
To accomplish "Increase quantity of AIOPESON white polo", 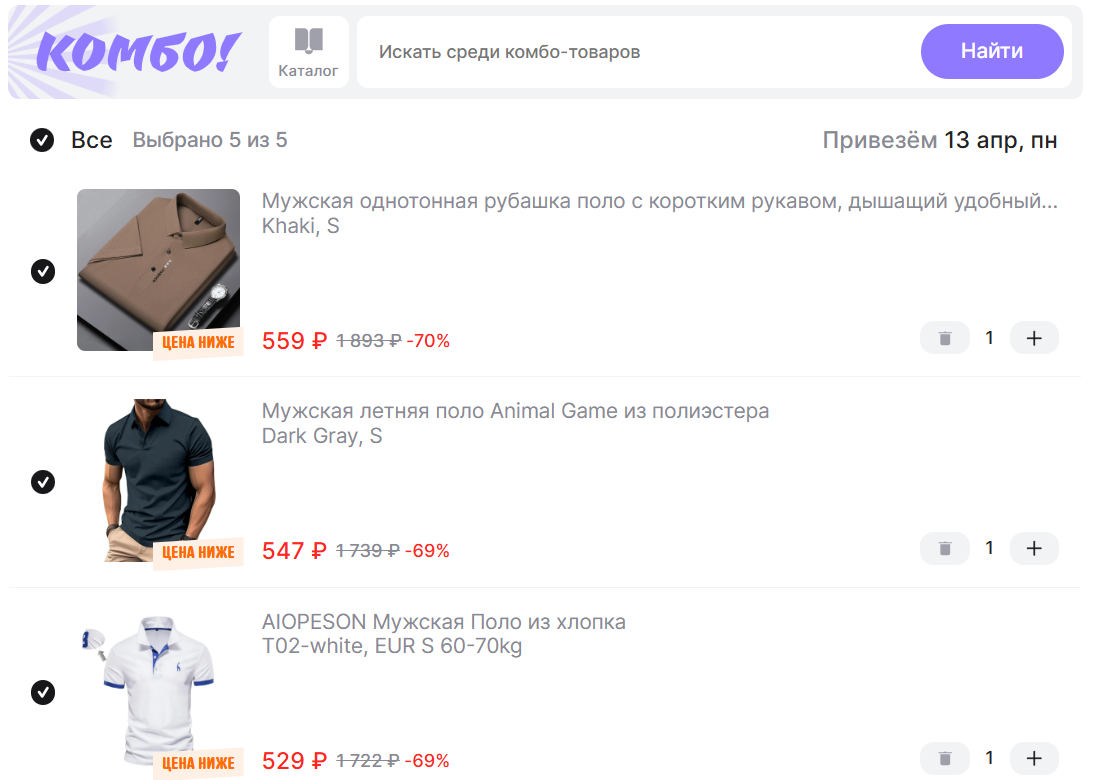I will coord(1034,758).
